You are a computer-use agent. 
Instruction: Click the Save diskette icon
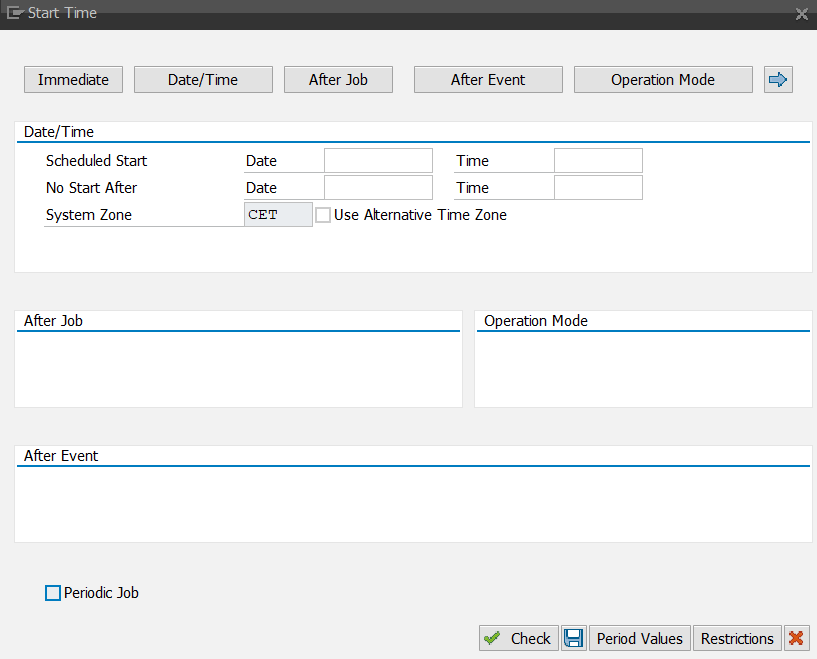tap(574, 638)
